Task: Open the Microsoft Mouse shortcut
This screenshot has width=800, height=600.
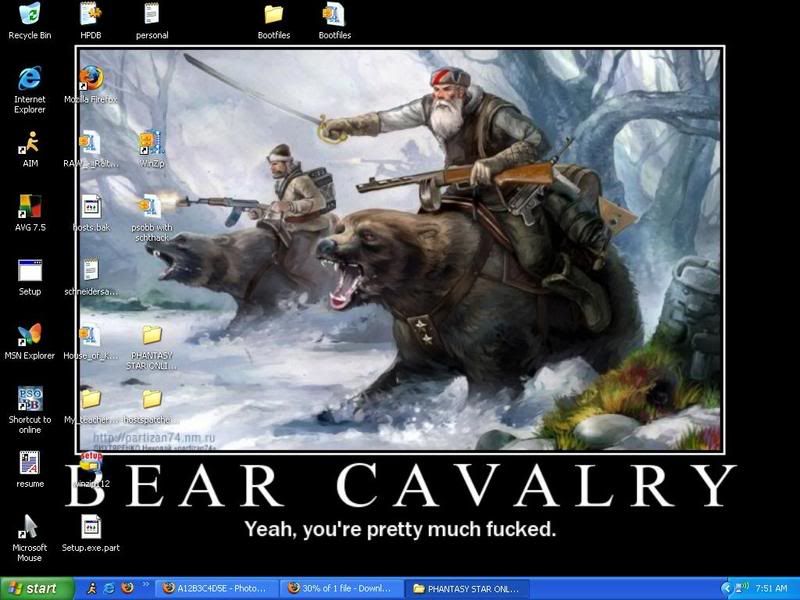Action: click(30, 527)
